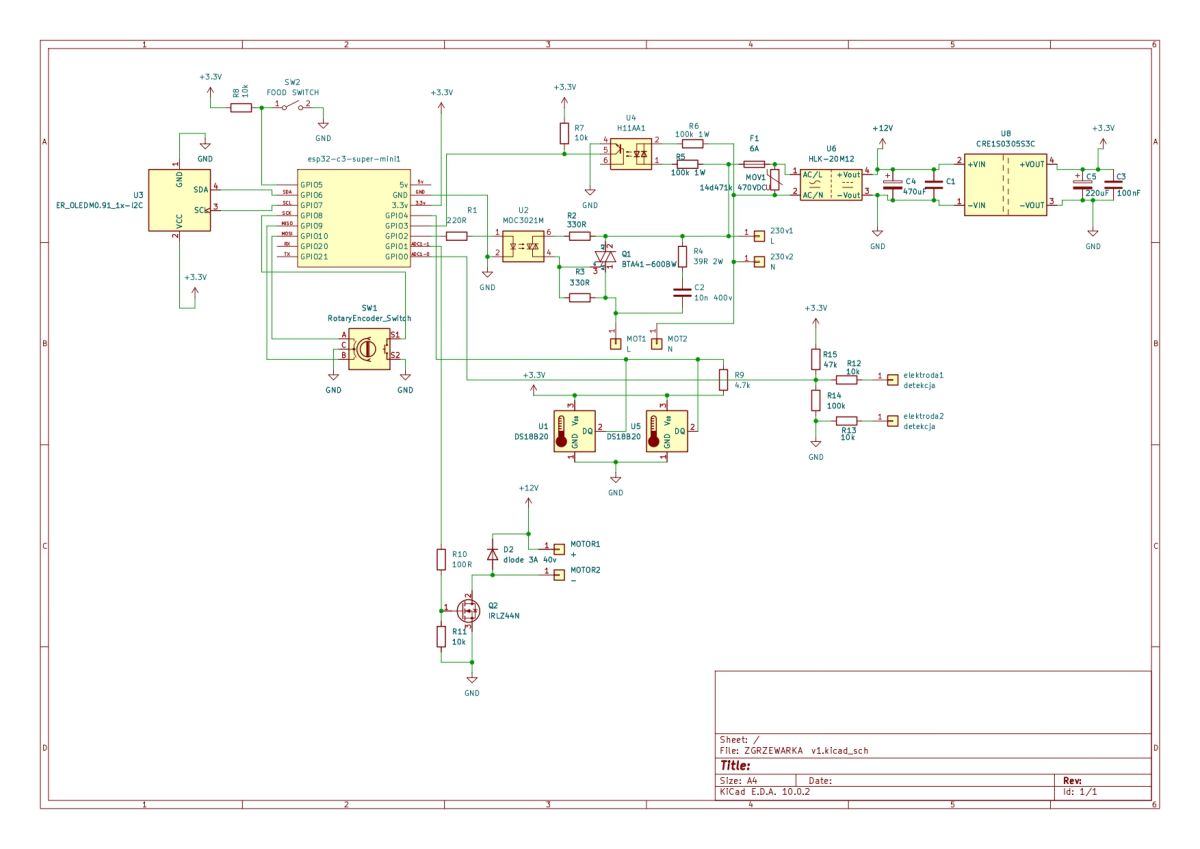The width and height of the screenshot is (1200, 849).
Task: Click the 'Sheet: /' title block text
Action: click(x=740, y=739)
